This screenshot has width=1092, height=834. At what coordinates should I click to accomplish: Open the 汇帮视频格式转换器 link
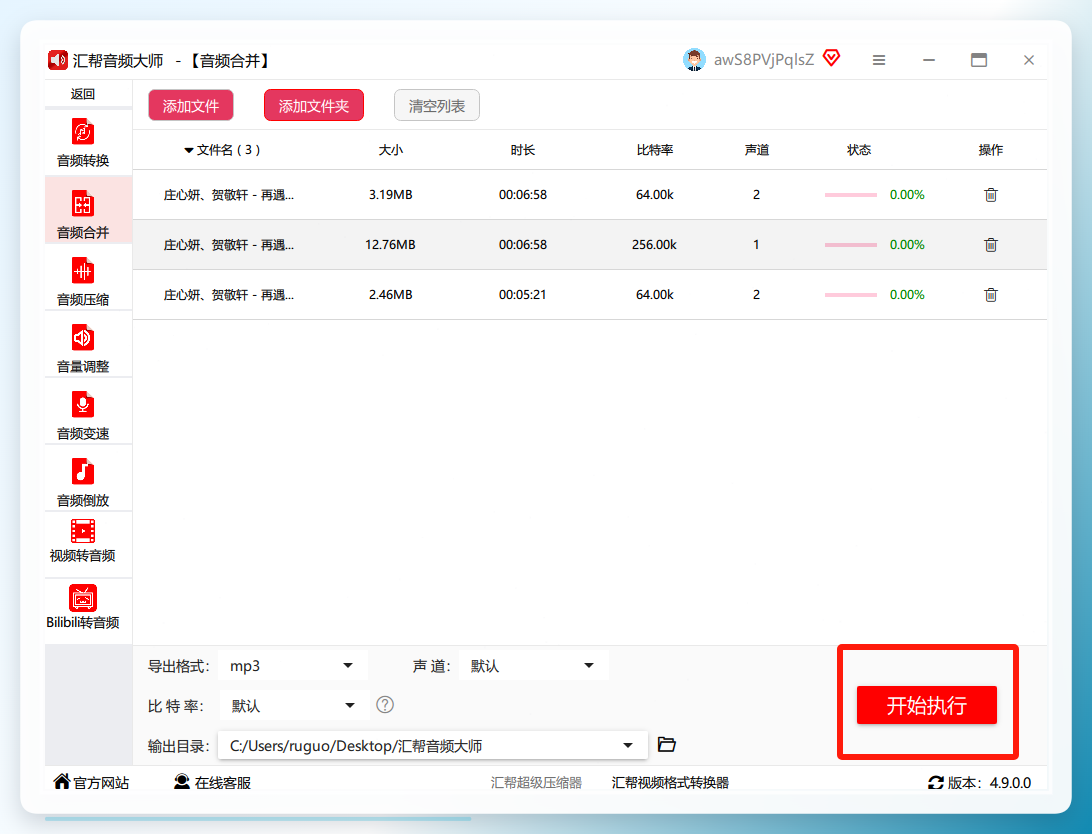click(x=670, y=782)
